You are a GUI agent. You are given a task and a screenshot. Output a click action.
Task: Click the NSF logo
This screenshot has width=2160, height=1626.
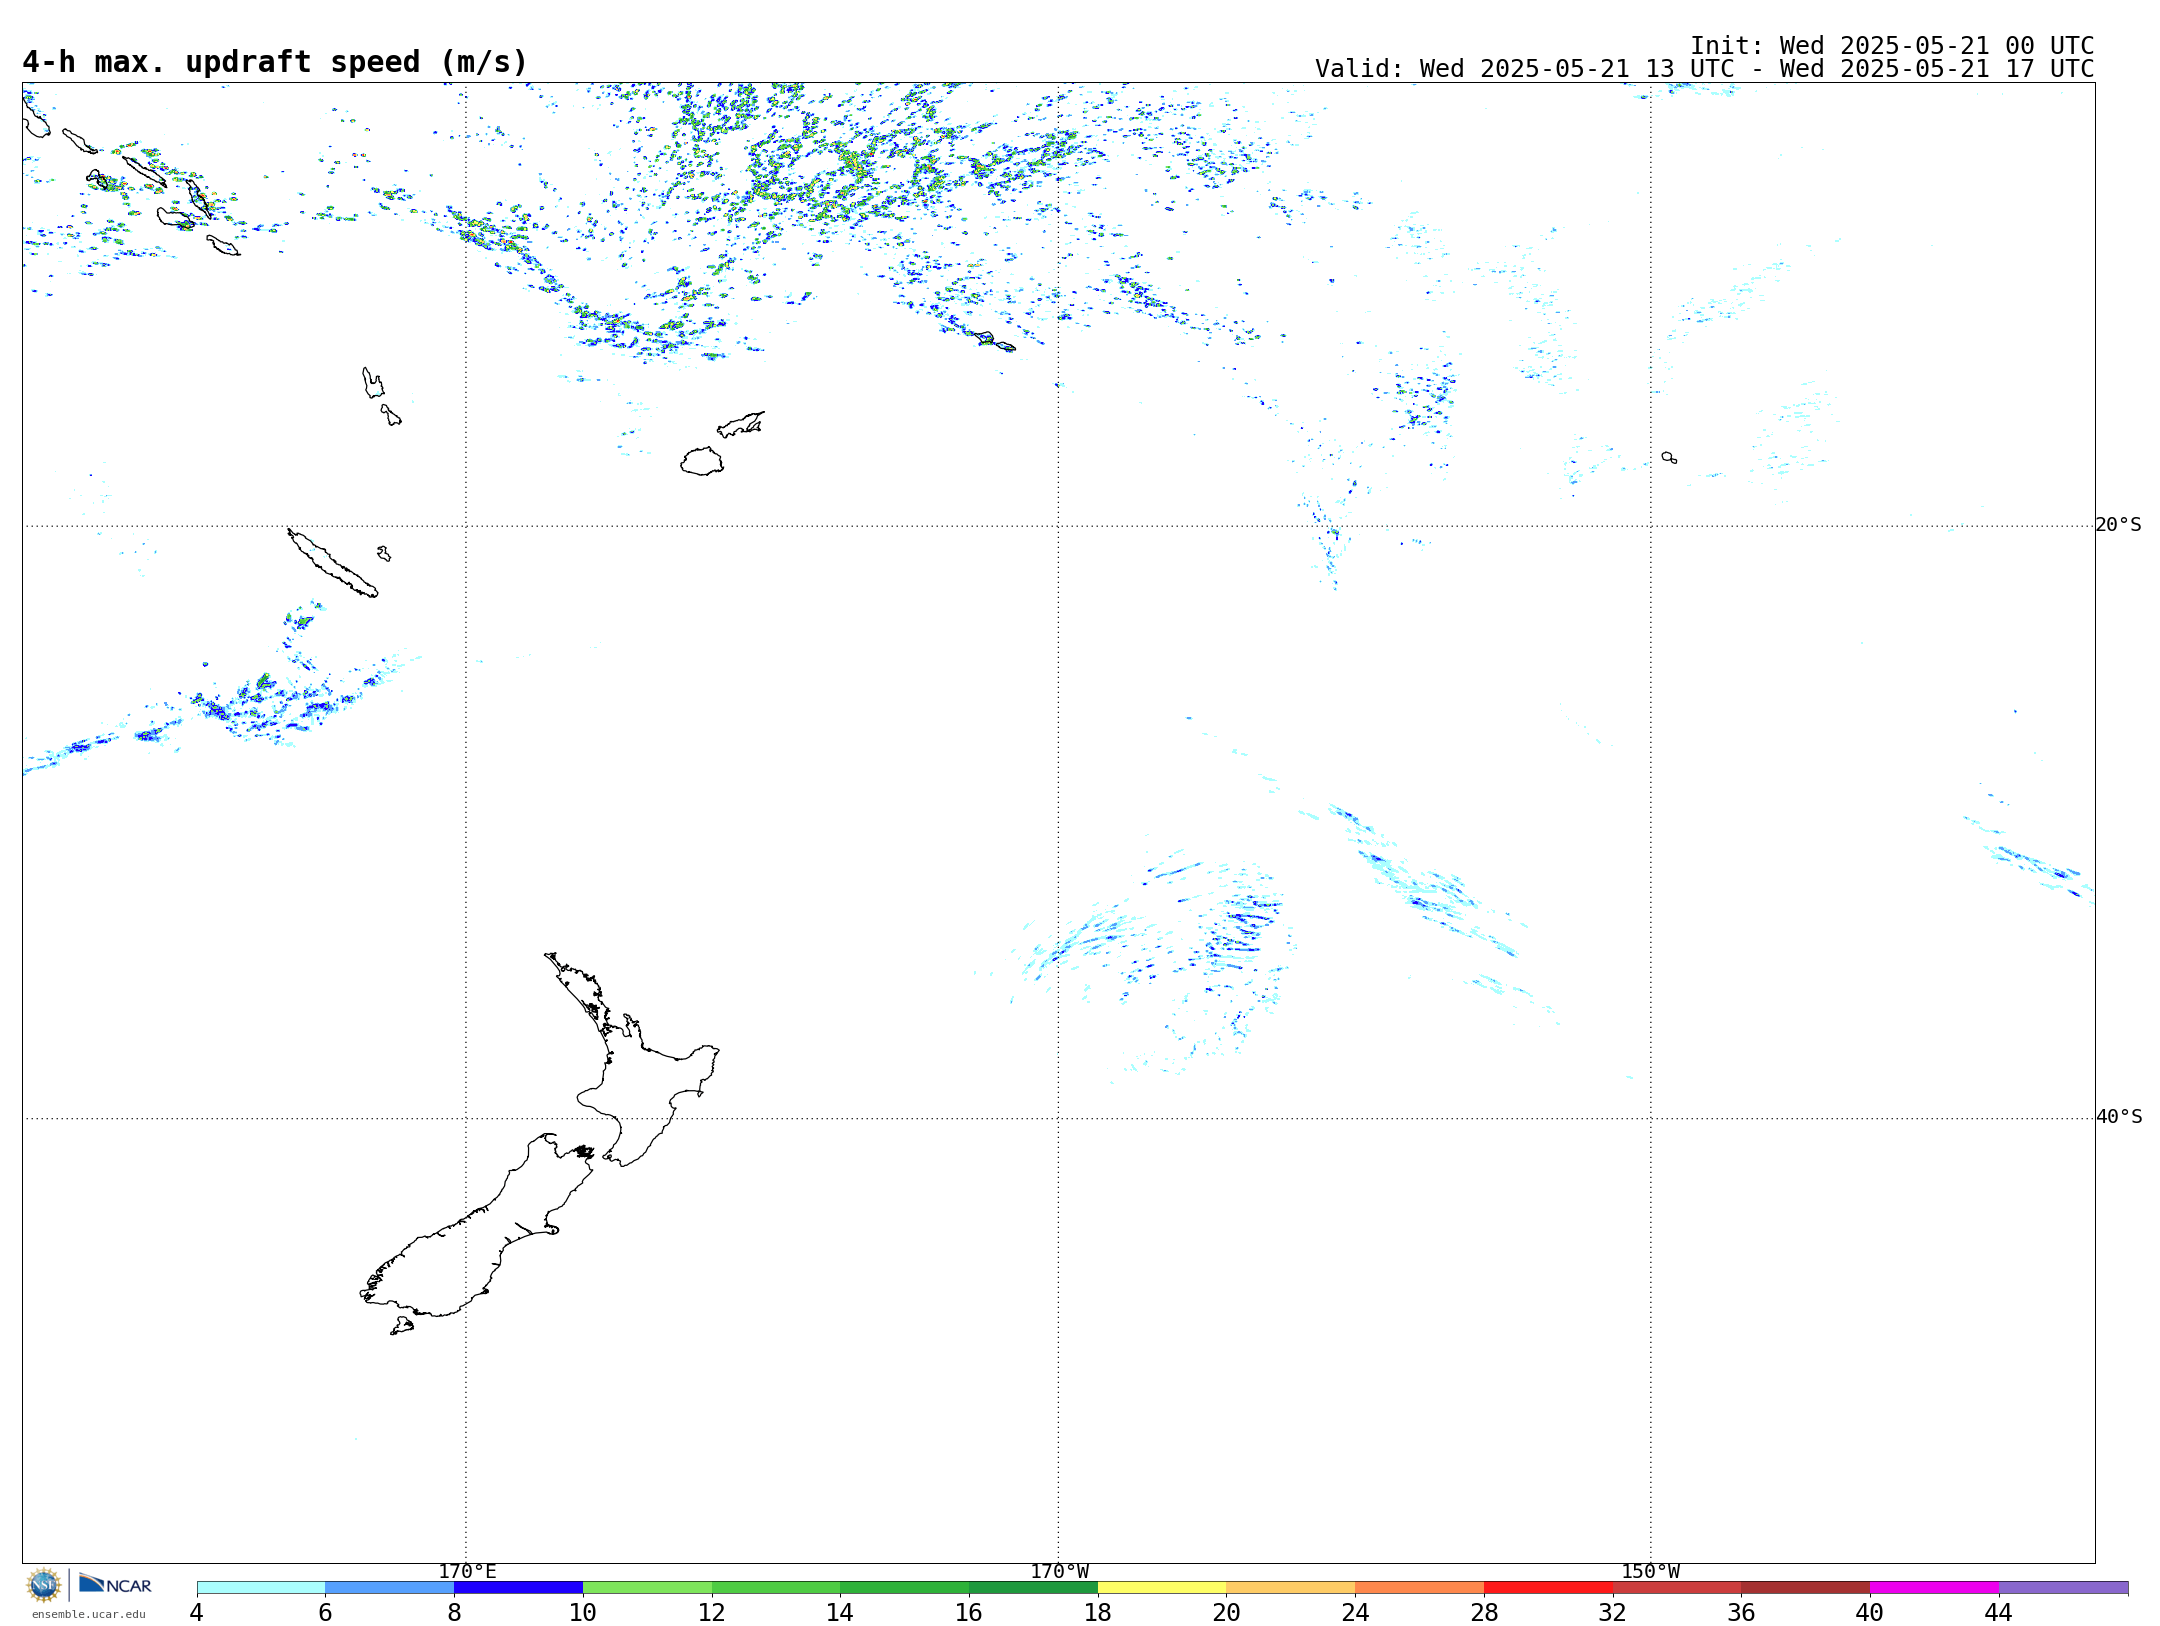pyautogui.click(x=44, y=1585)
